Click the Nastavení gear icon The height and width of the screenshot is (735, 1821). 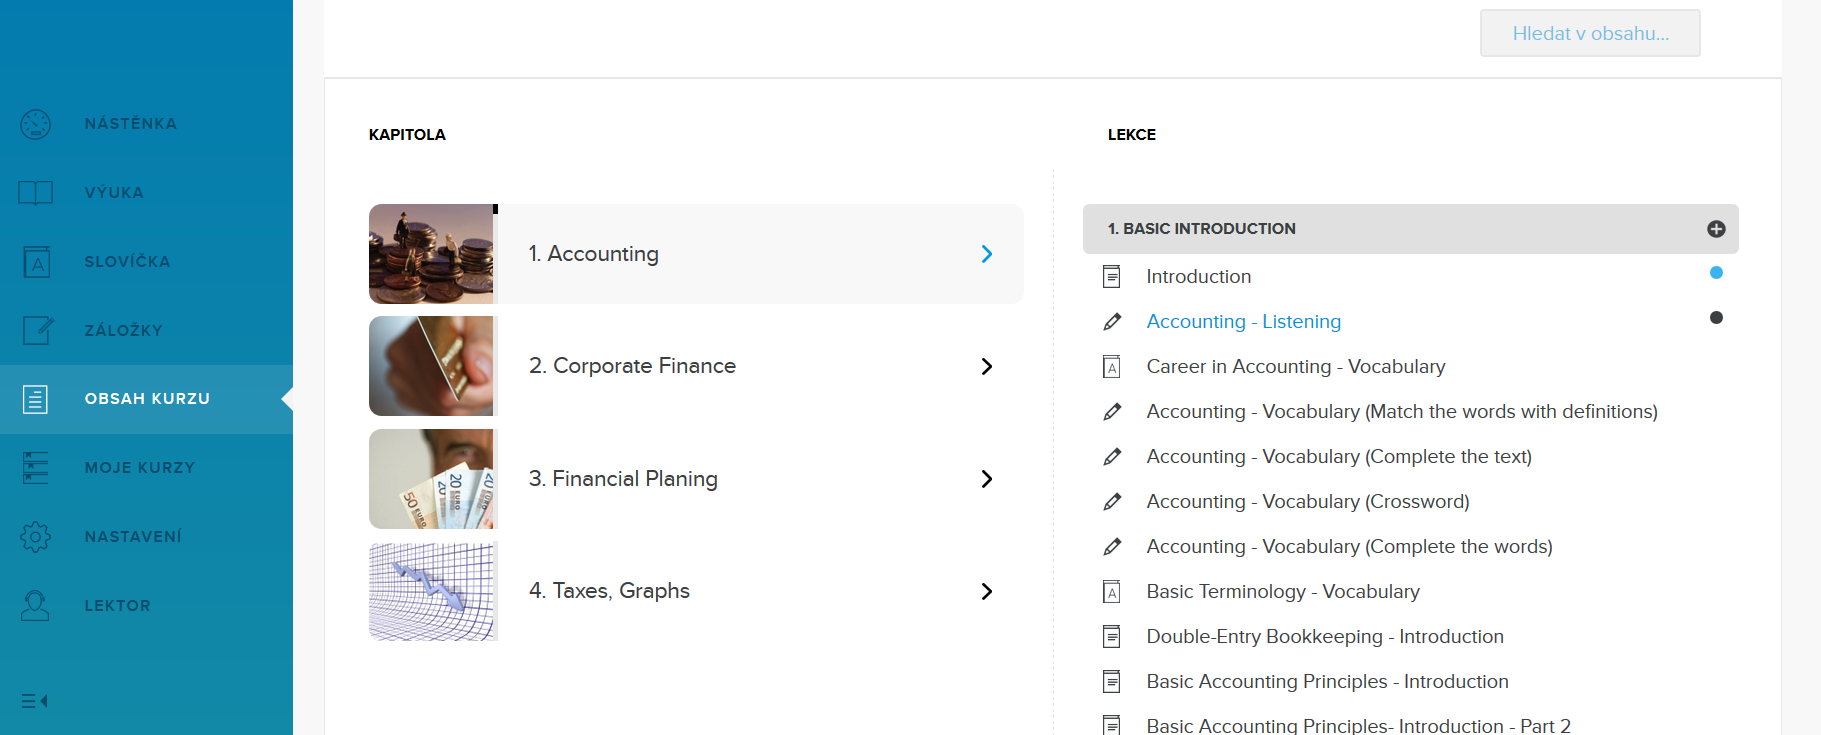(36, 537)
